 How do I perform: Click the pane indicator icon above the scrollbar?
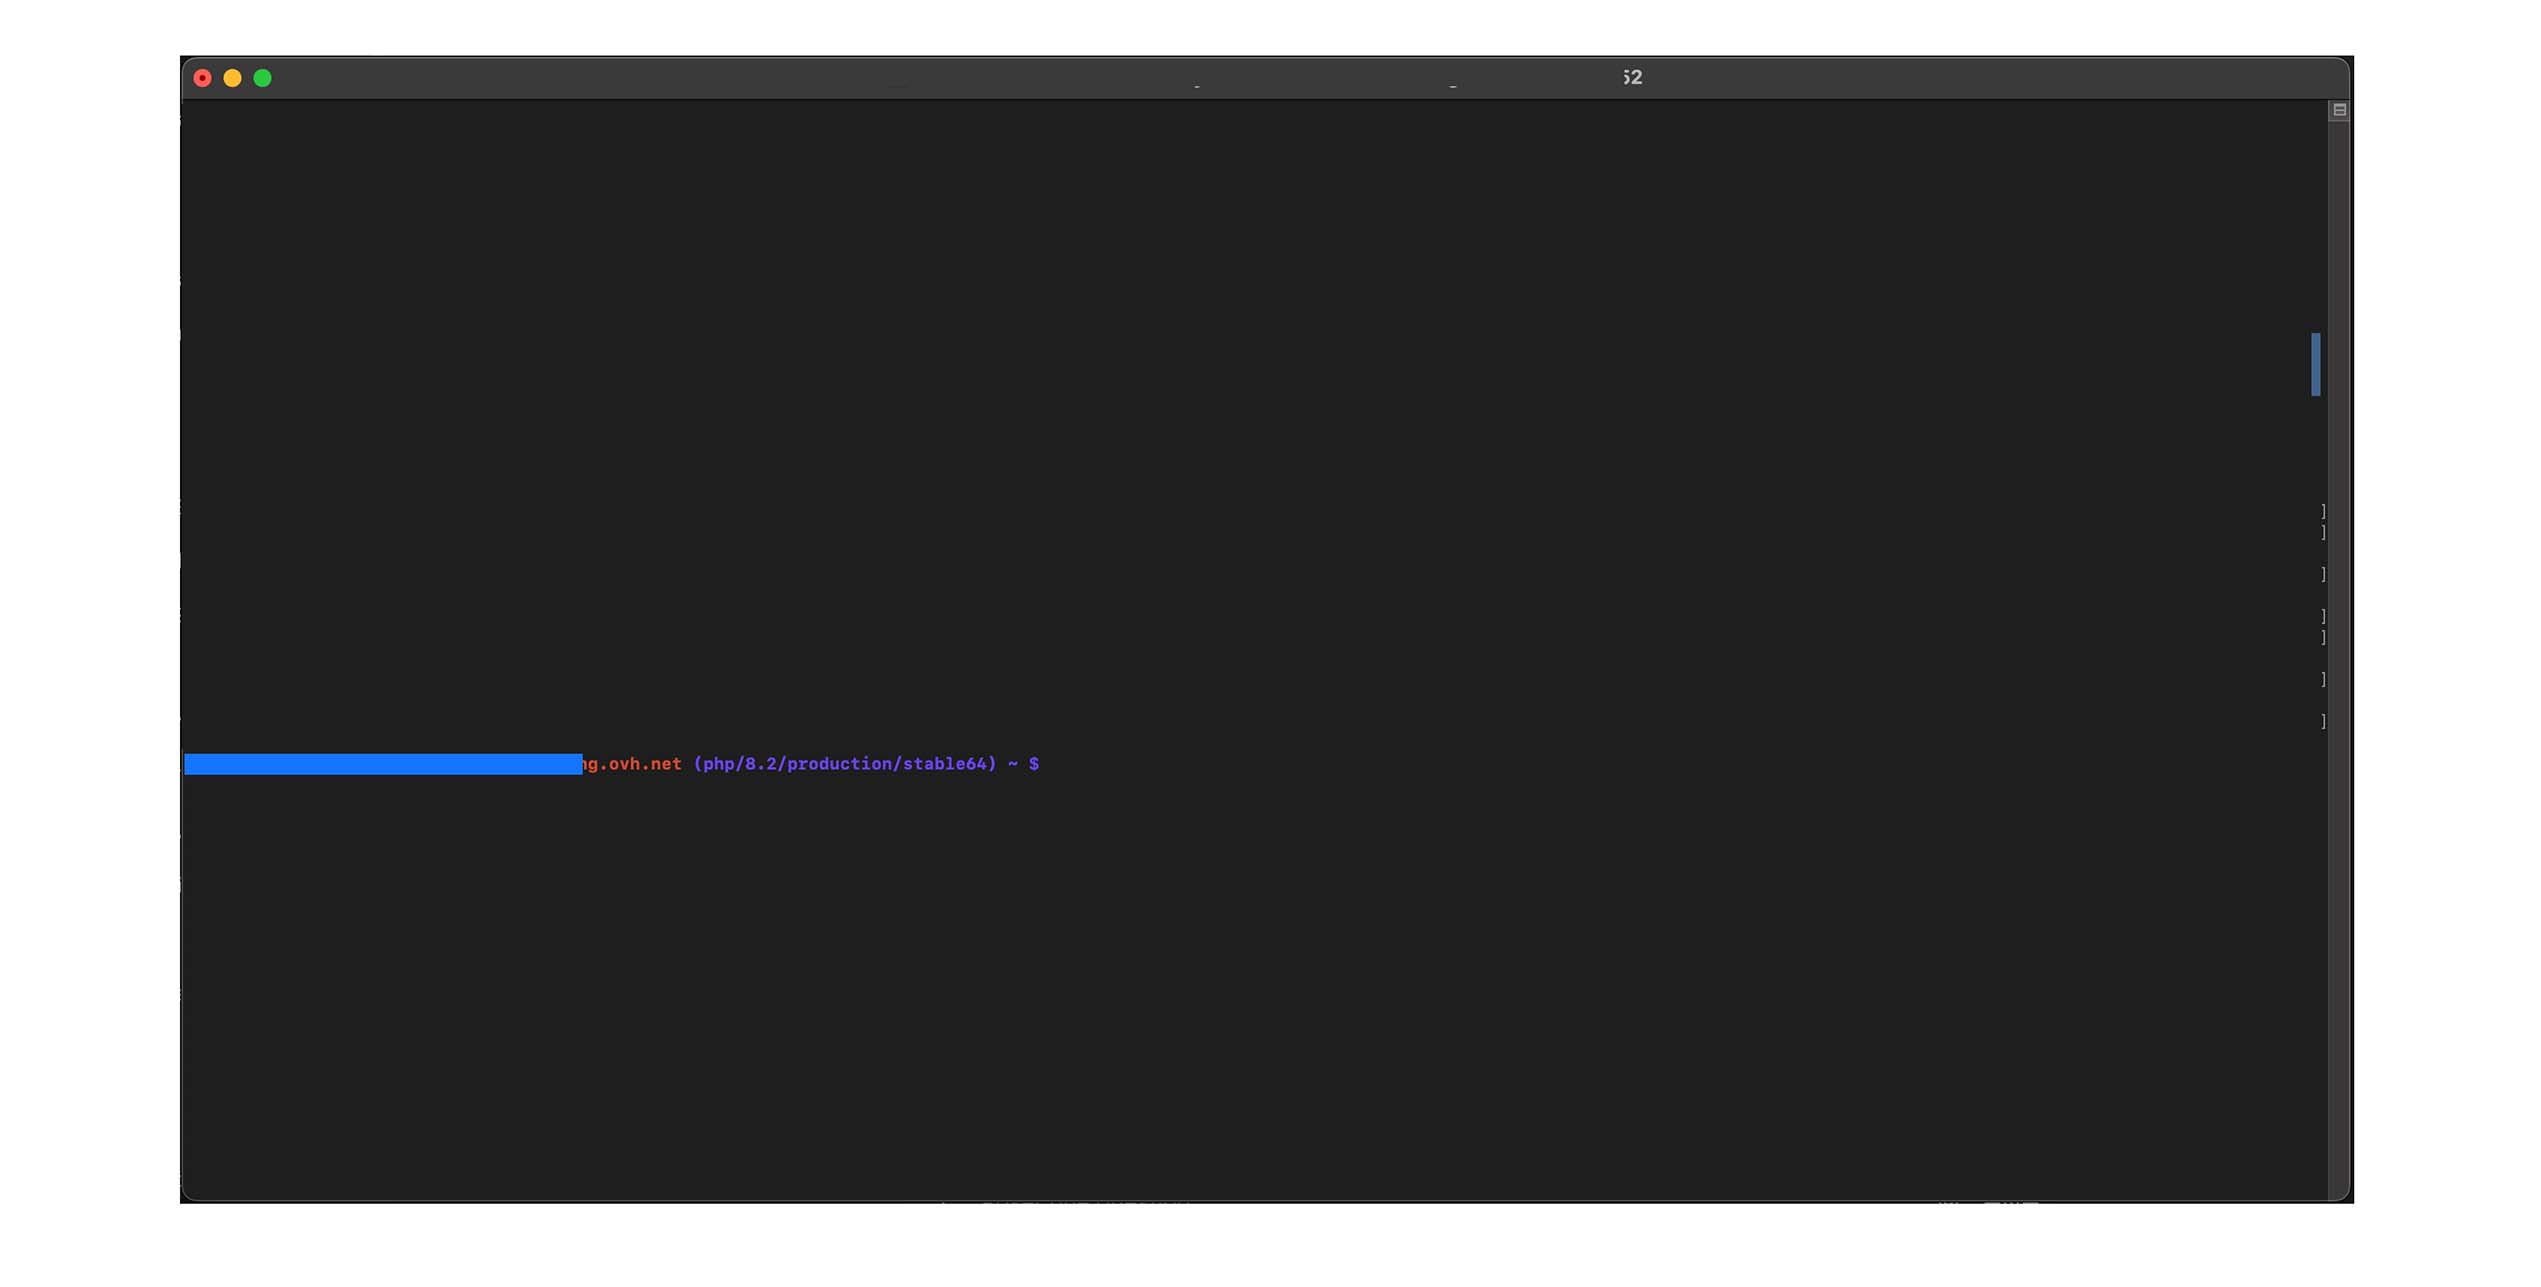(2339, 109)
